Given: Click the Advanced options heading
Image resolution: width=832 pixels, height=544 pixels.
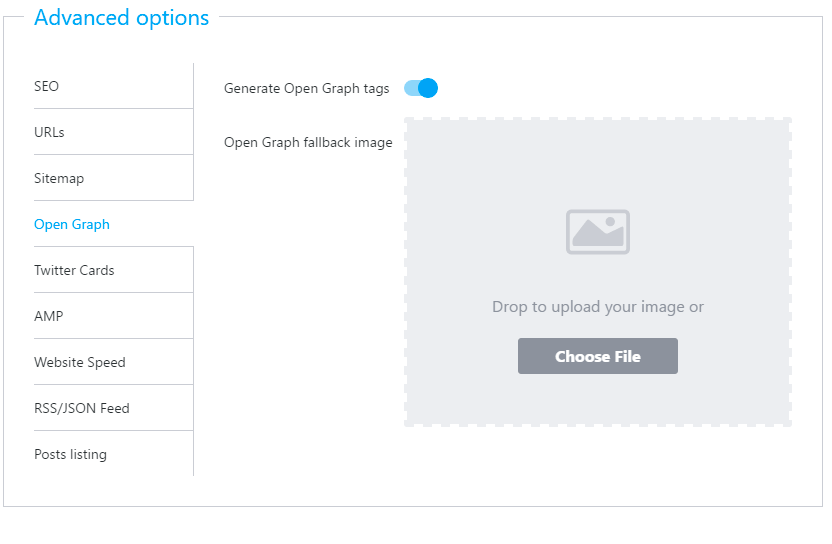Looking at the screenshot, I should click(122, 18).
